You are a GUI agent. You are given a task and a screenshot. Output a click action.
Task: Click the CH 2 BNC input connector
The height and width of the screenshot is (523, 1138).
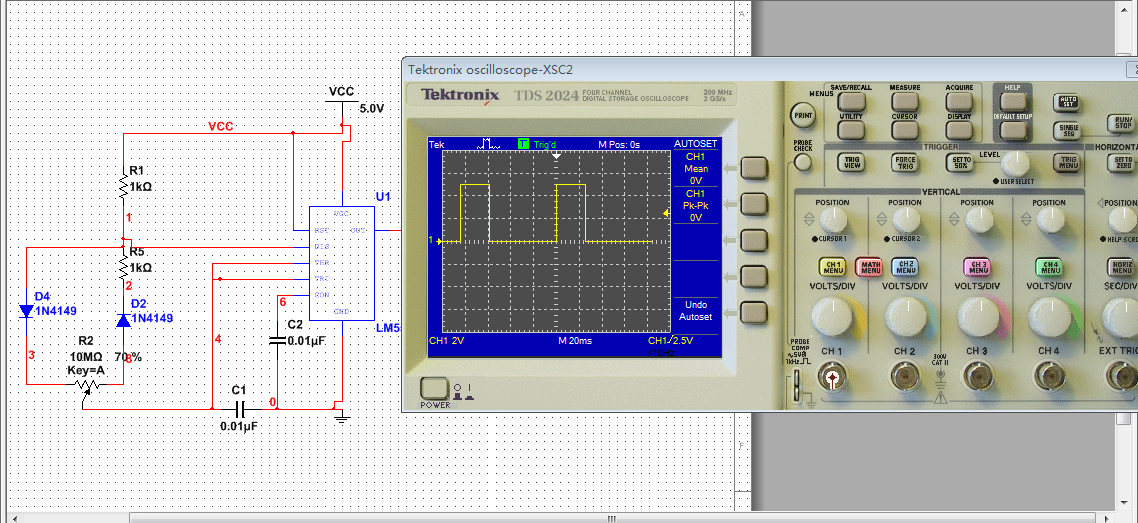[x=904, y=377]
